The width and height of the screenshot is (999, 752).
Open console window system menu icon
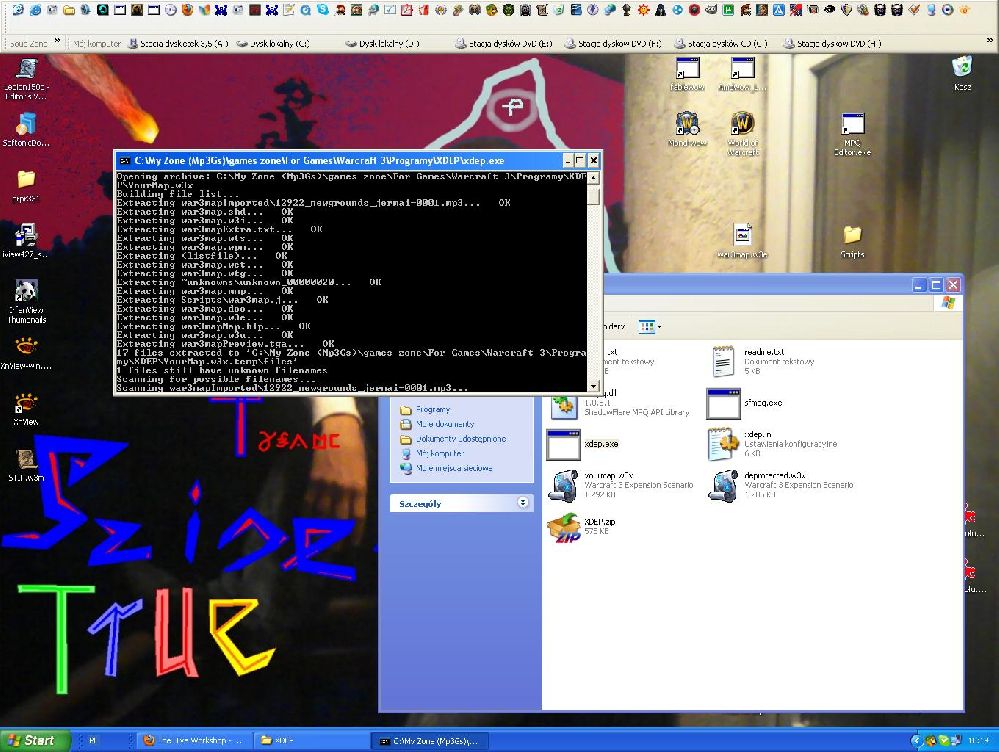tap(125, 161)
